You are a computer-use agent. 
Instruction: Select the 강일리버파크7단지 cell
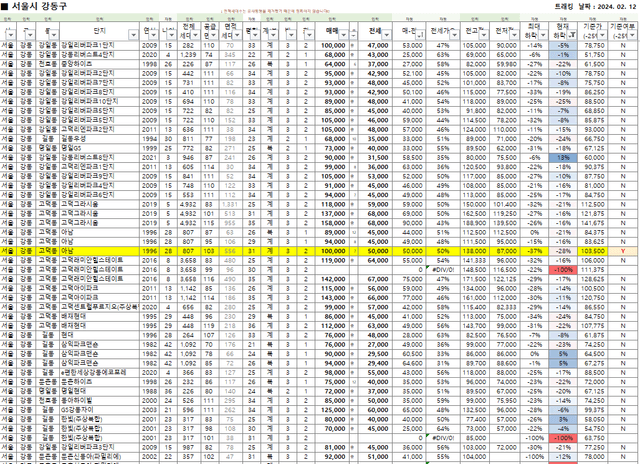[99, 83]
